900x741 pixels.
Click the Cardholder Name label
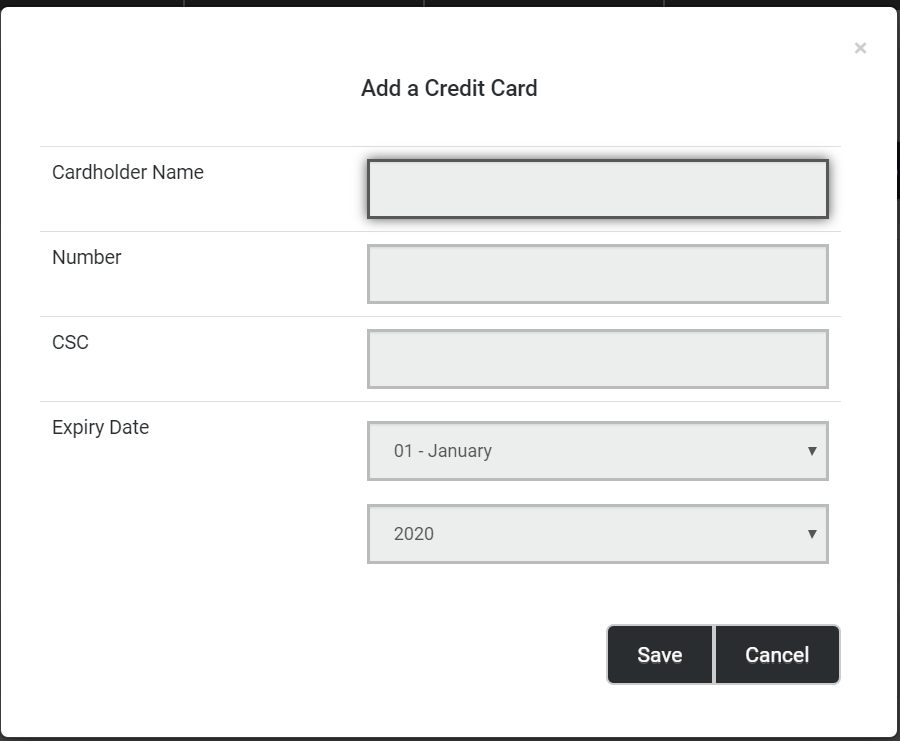pyautogui.click(x=127, y=172)
